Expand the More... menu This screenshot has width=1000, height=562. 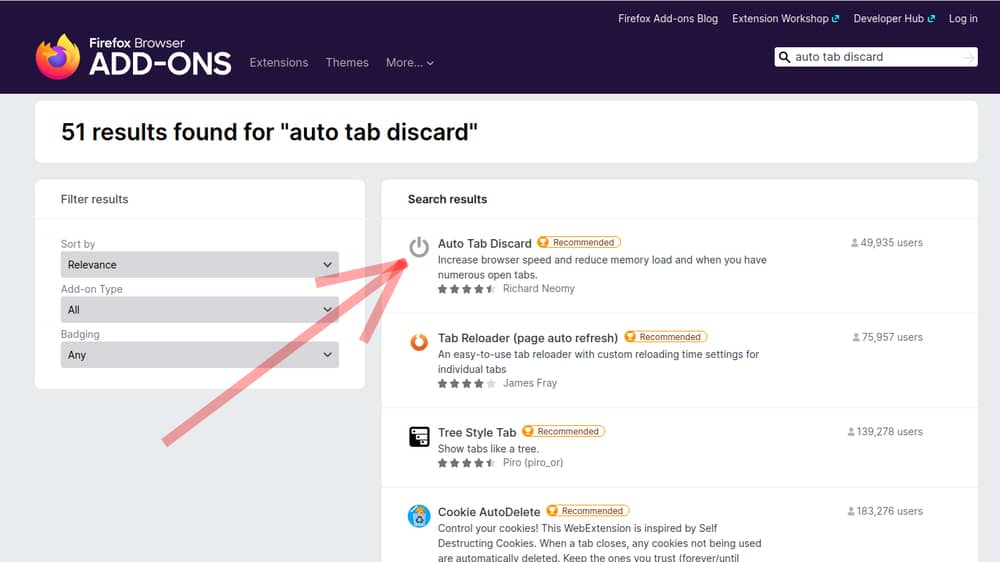409,63
